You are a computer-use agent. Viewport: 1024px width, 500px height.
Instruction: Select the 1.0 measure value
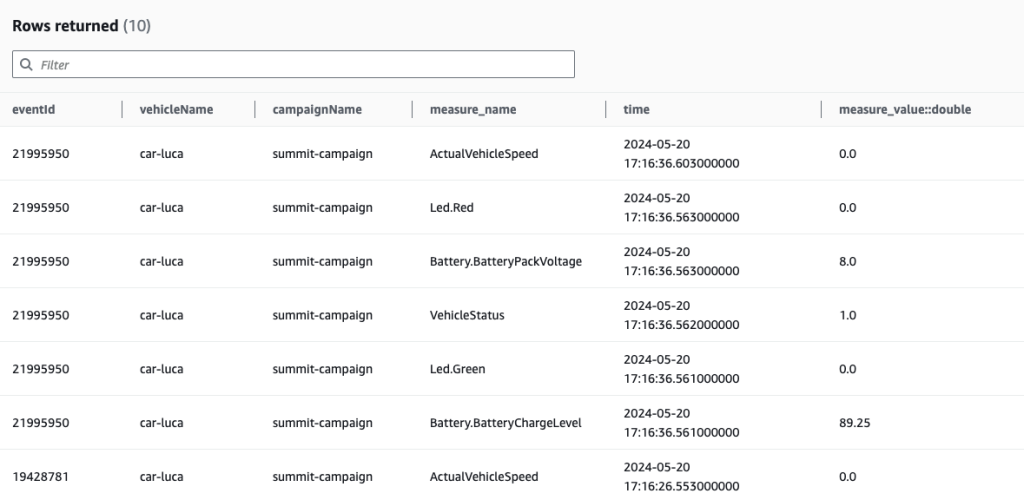847,315
